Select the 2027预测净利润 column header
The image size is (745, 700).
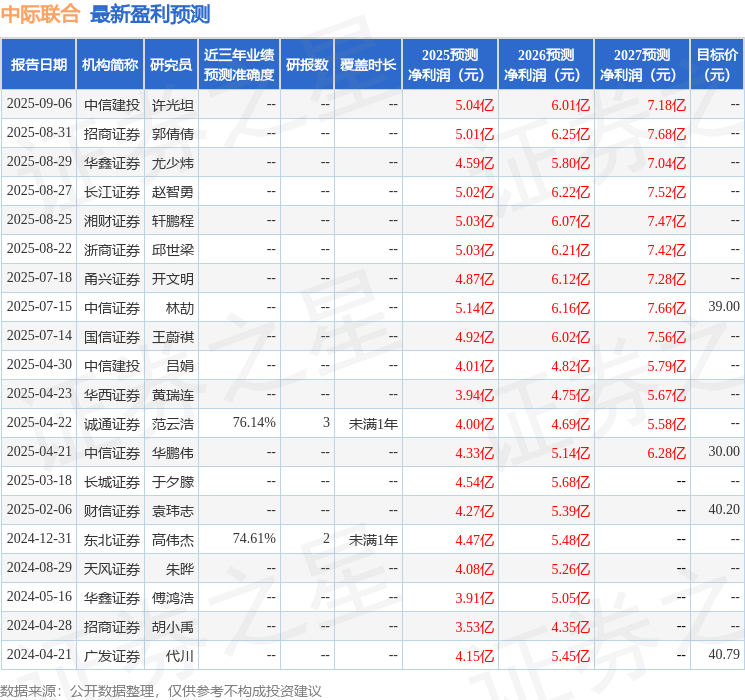[x=642, y=65]
